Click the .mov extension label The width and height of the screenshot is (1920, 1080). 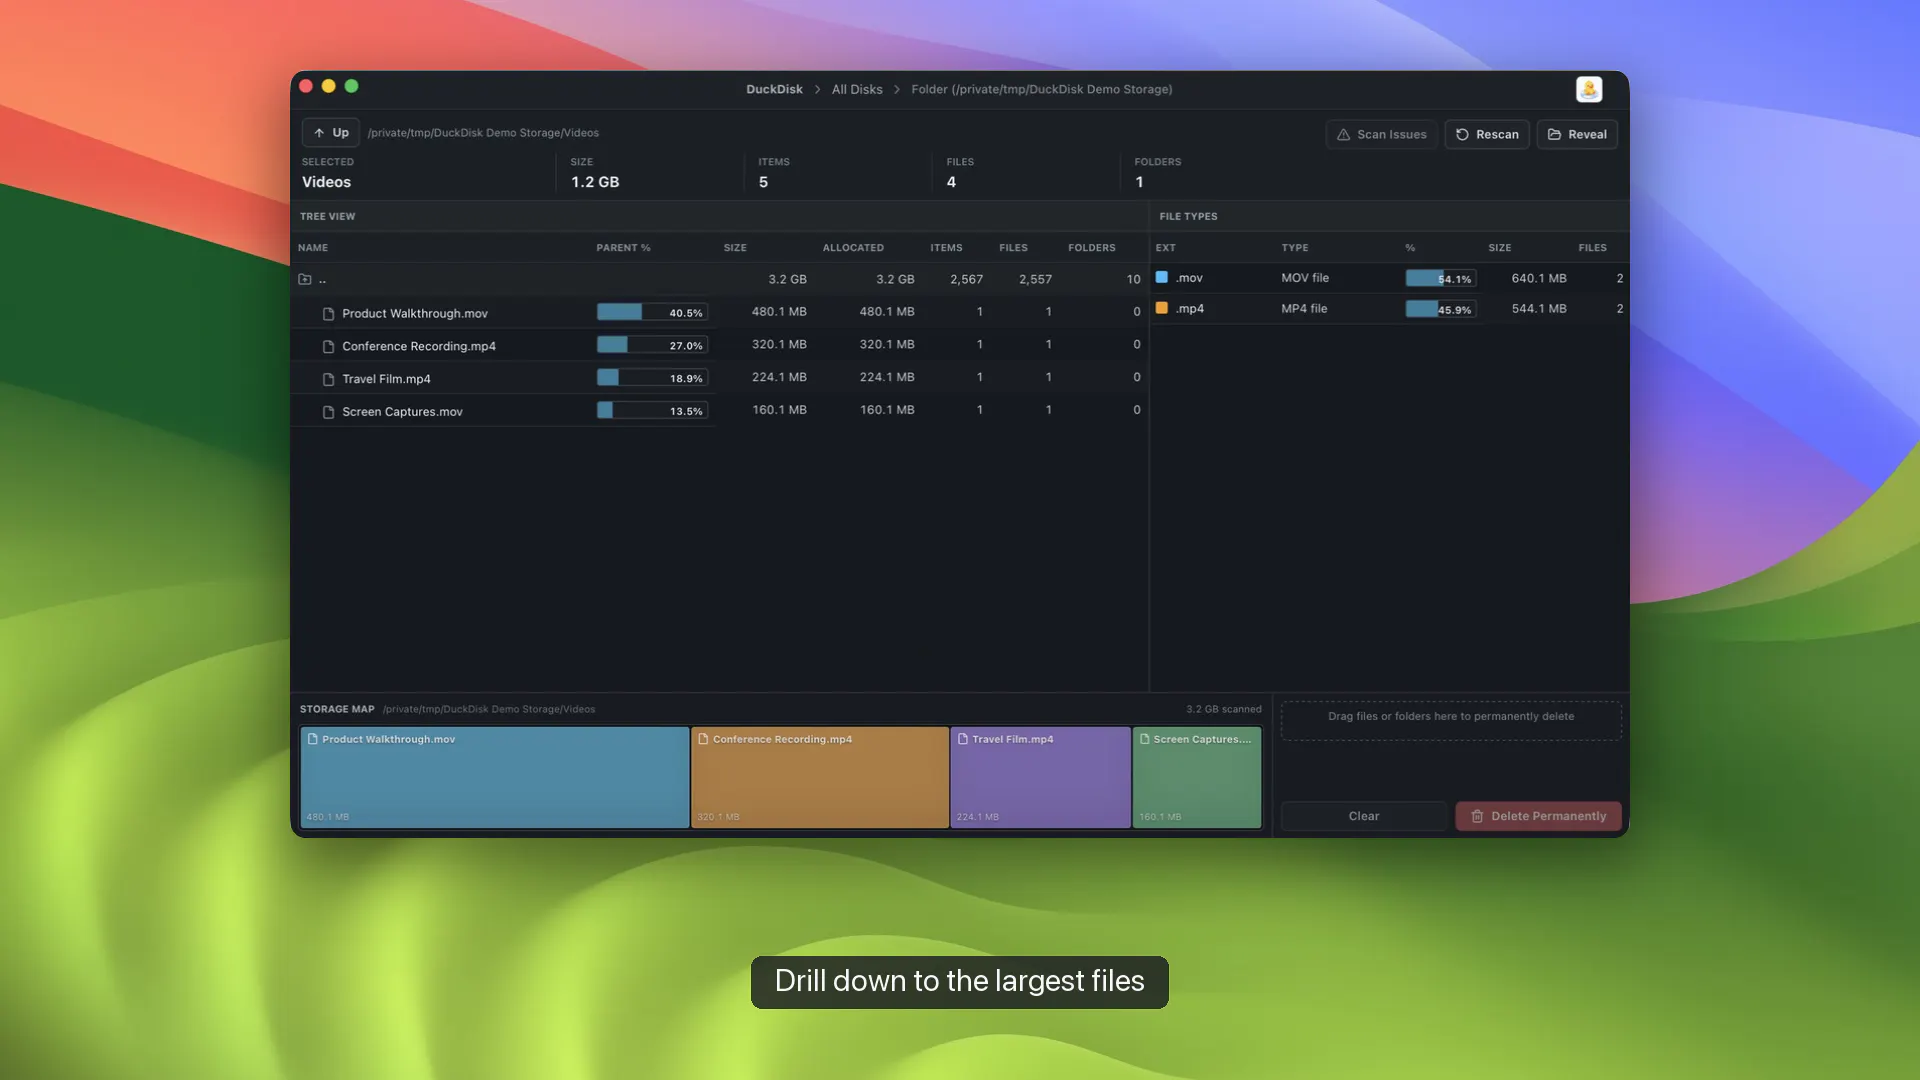1189,279
